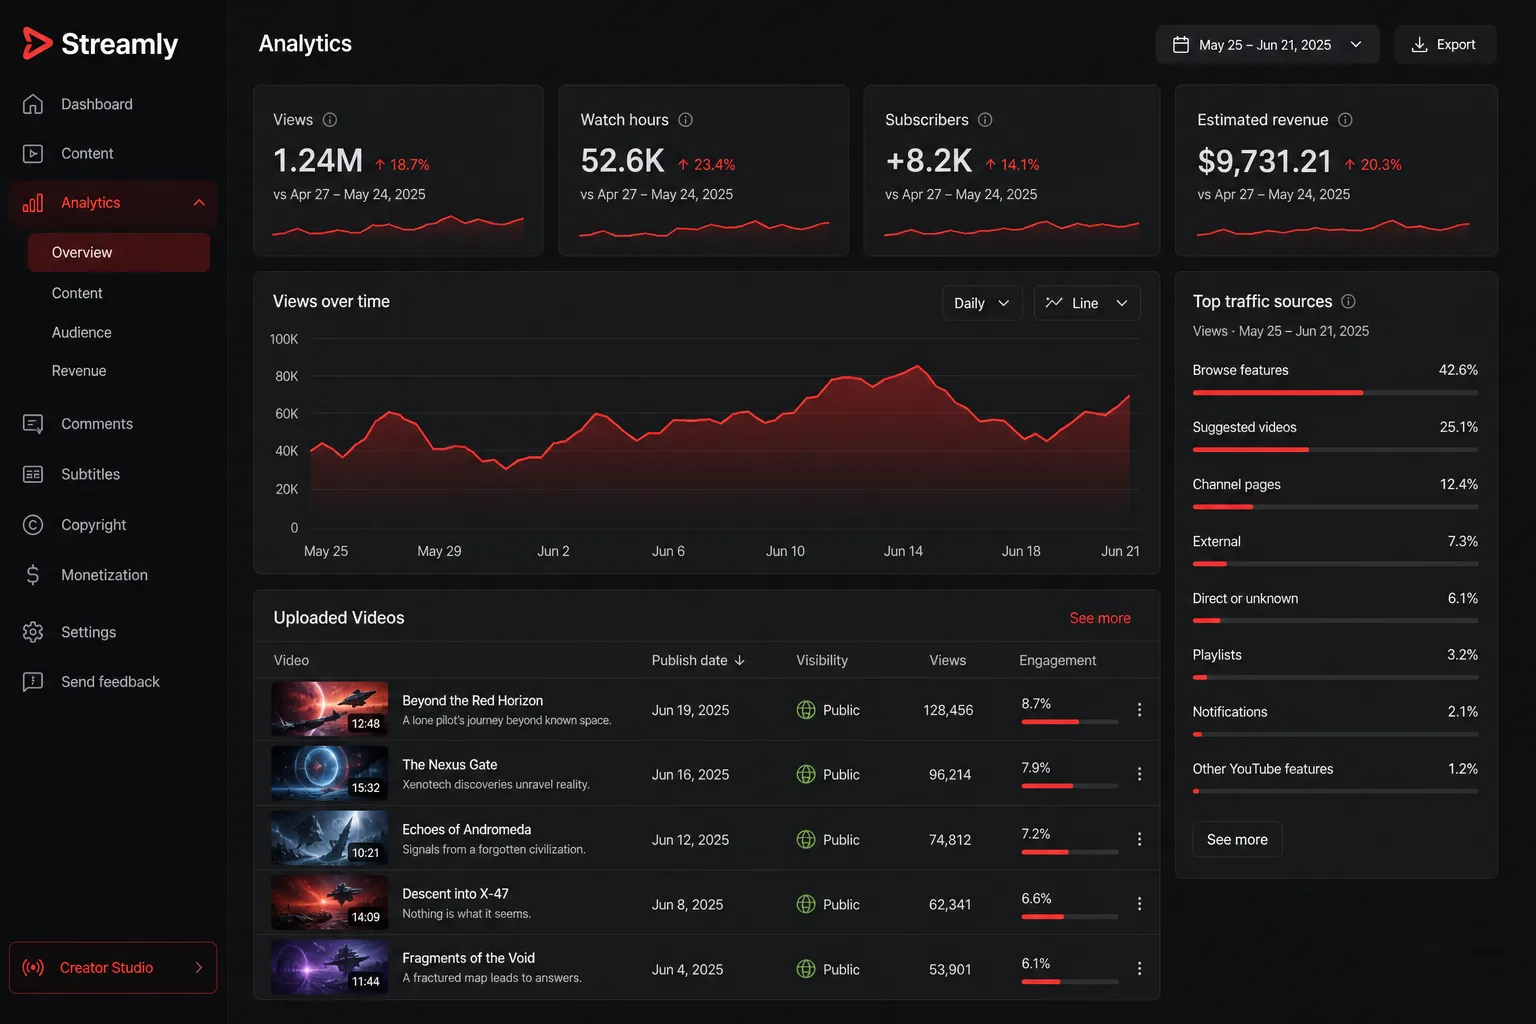Select the Content analytics sub-item

(x=77, y=293)
